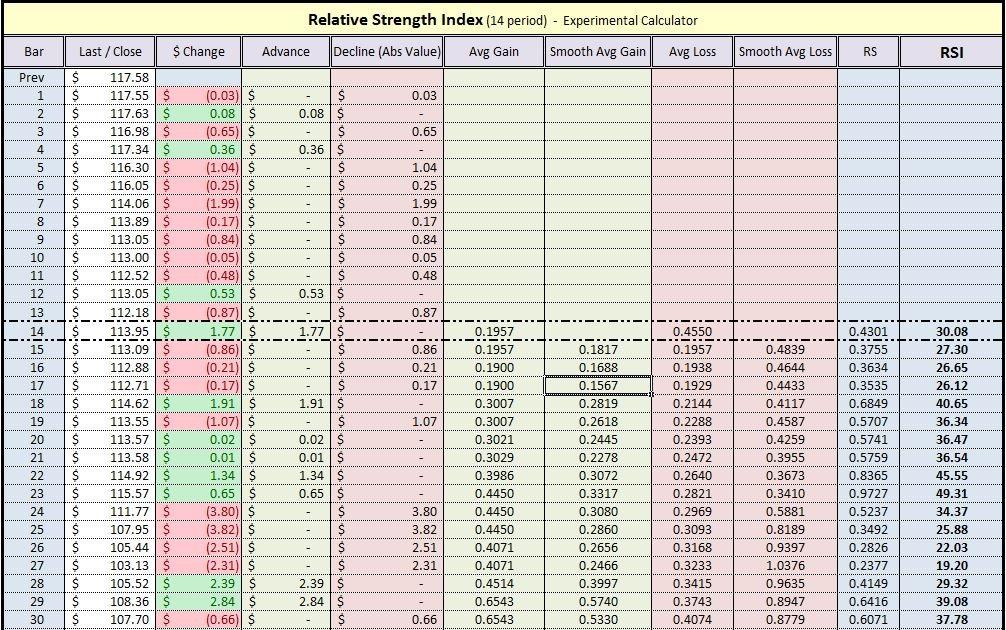Screen dimensions: 1006x630
Task: Select the Avg Gain value 0.3021
Action: 493,439
